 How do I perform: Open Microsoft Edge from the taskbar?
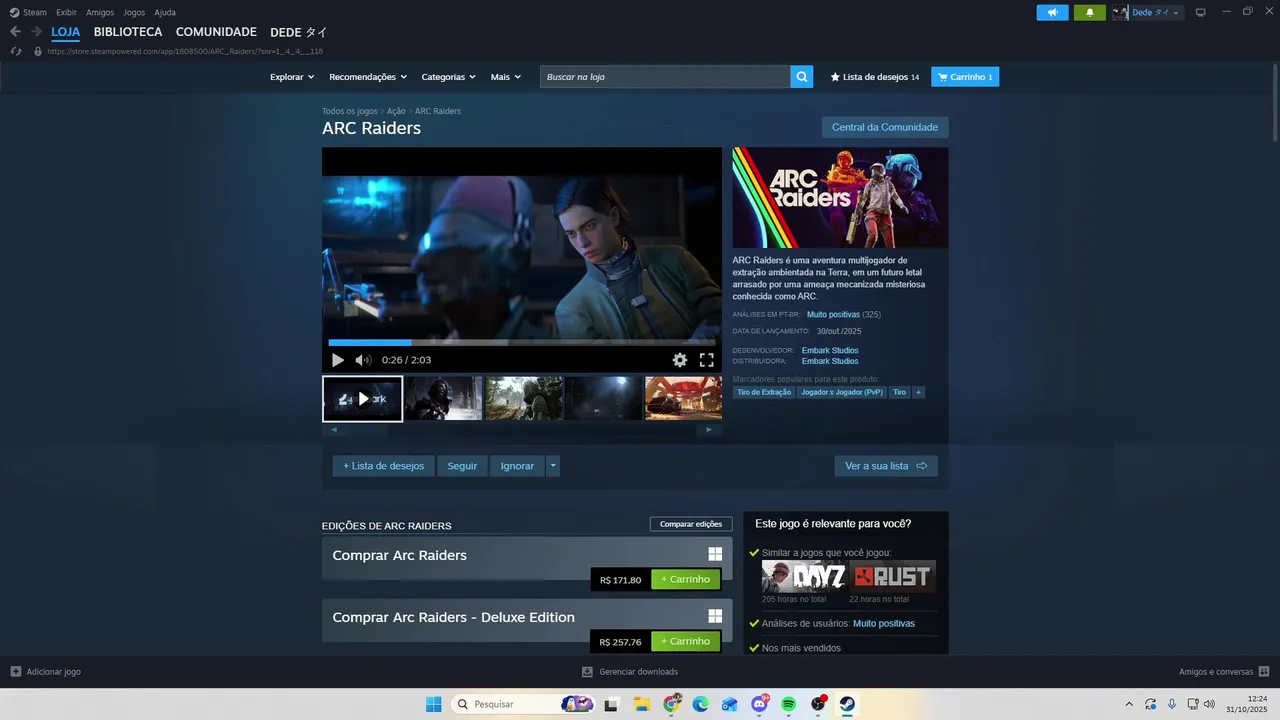701,704
